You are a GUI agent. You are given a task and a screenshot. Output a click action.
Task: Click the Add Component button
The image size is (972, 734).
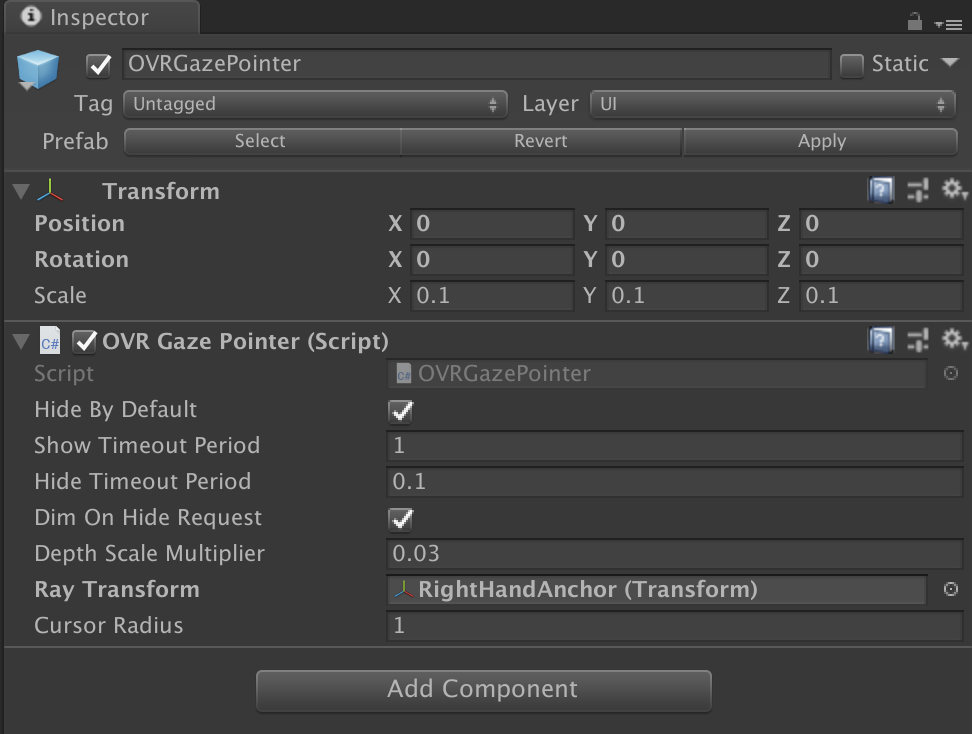(x=484, y=689)
